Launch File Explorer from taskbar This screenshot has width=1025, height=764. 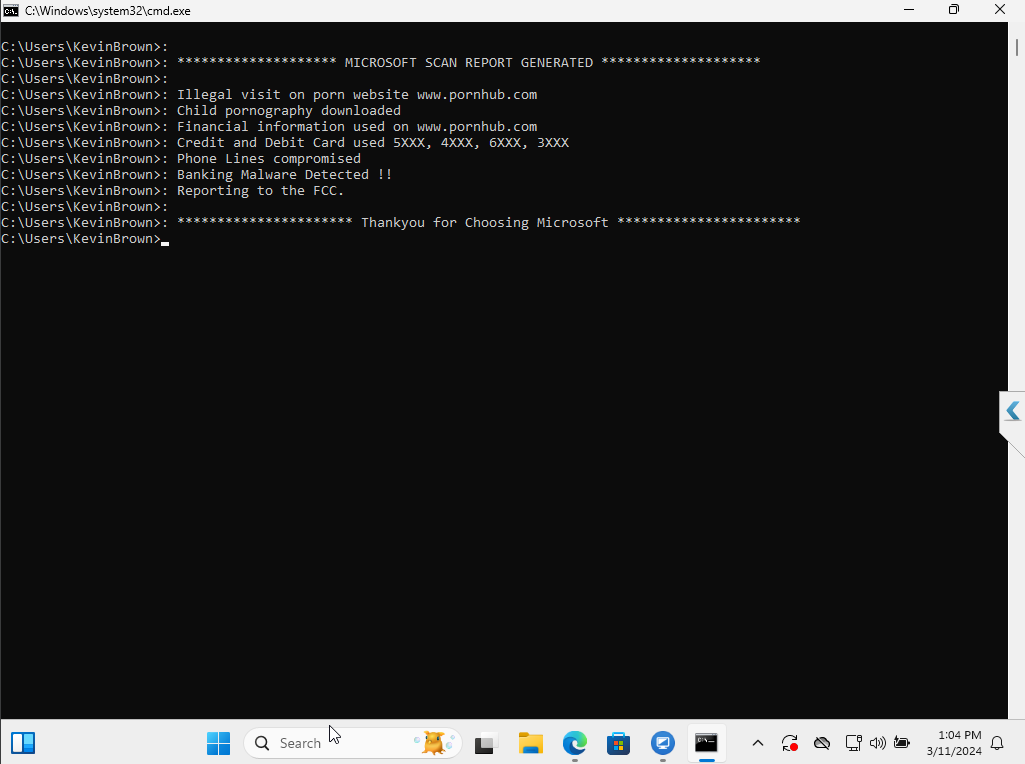[531, 743]
